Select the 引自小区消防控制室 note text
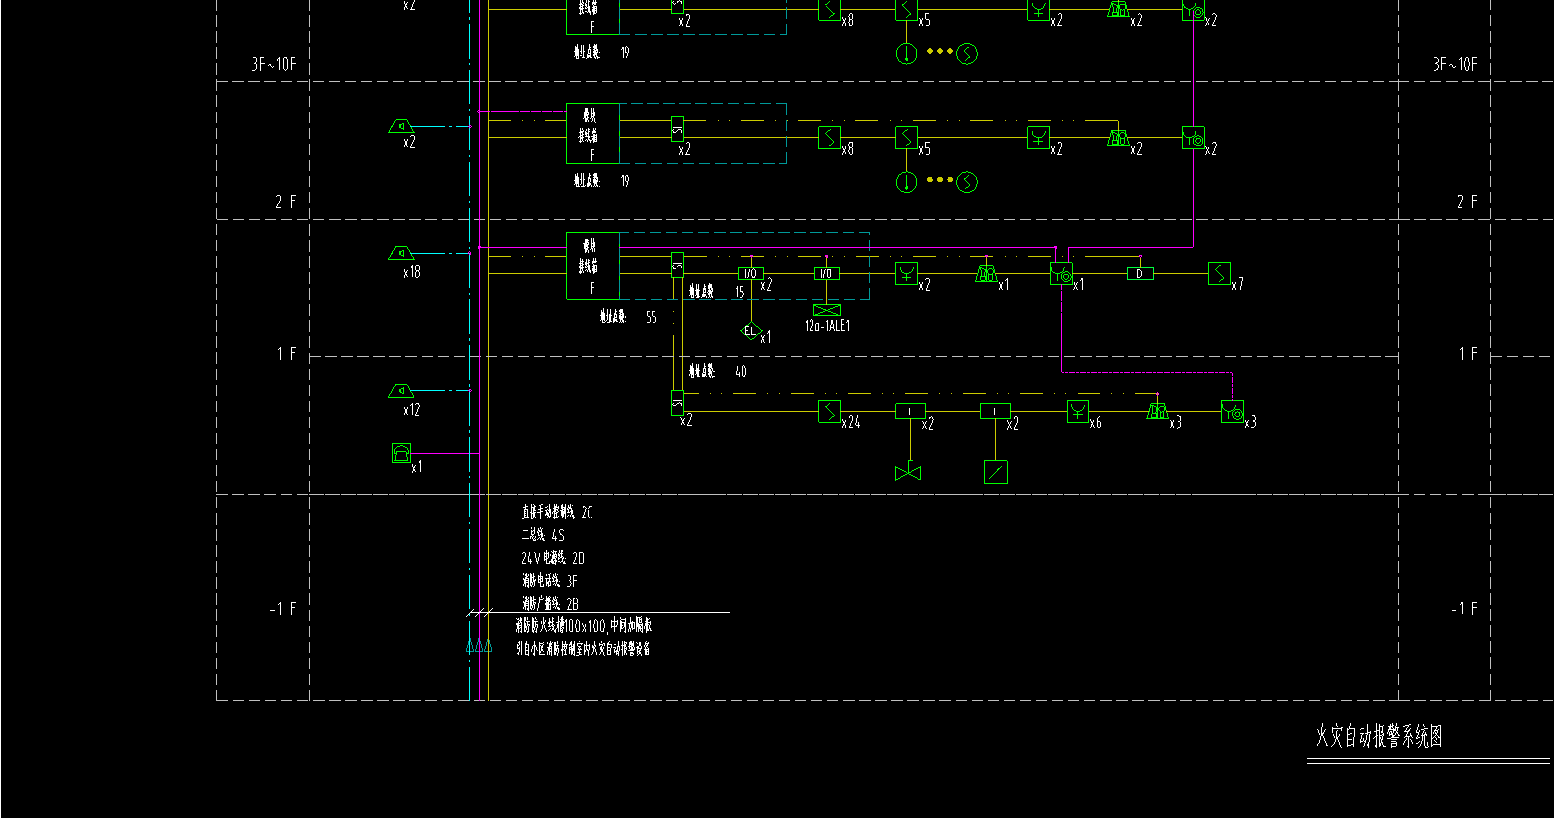 583,648
